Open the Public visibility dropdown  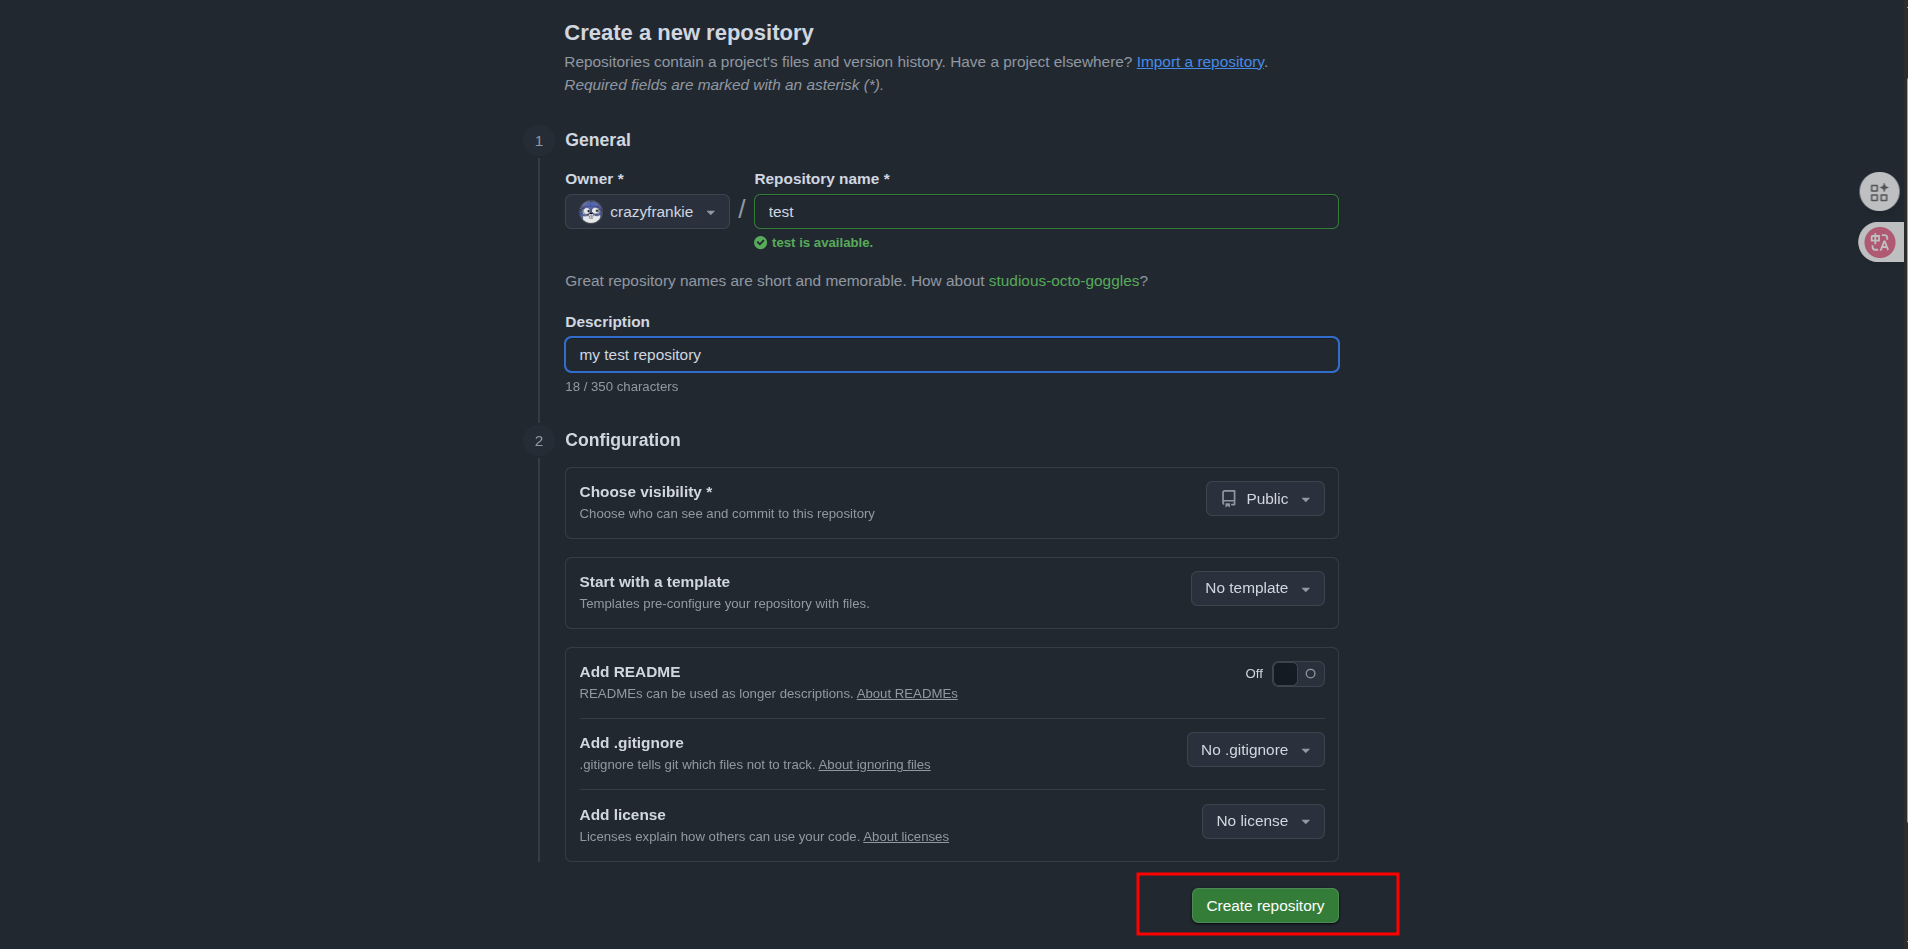point(1265,499)
